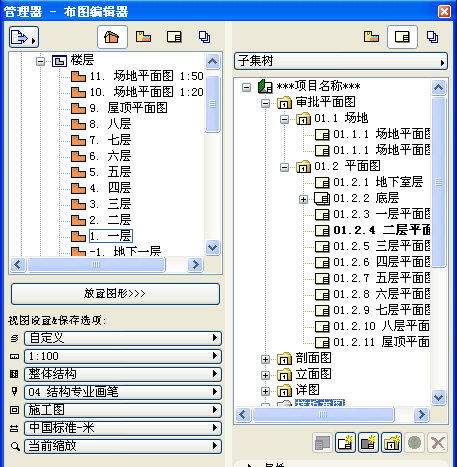This screenshot has height=467, width=457.
Task: Expand the 详图 subset
Action: [x=265, y=391]
